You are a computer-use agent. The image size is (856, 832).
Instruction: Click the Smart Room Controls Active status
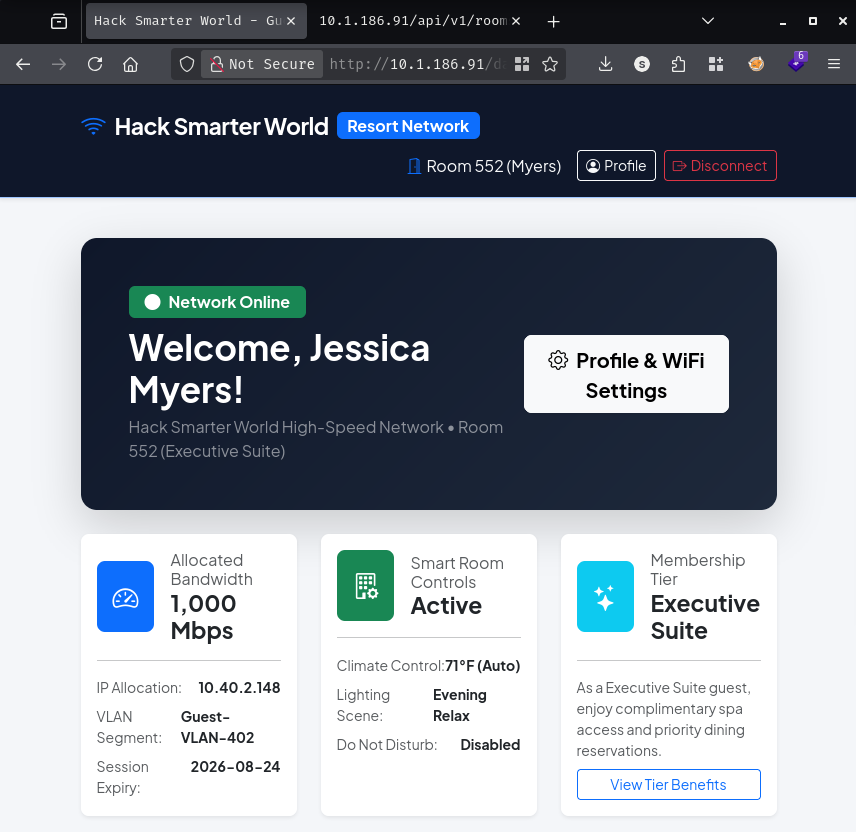446,606
